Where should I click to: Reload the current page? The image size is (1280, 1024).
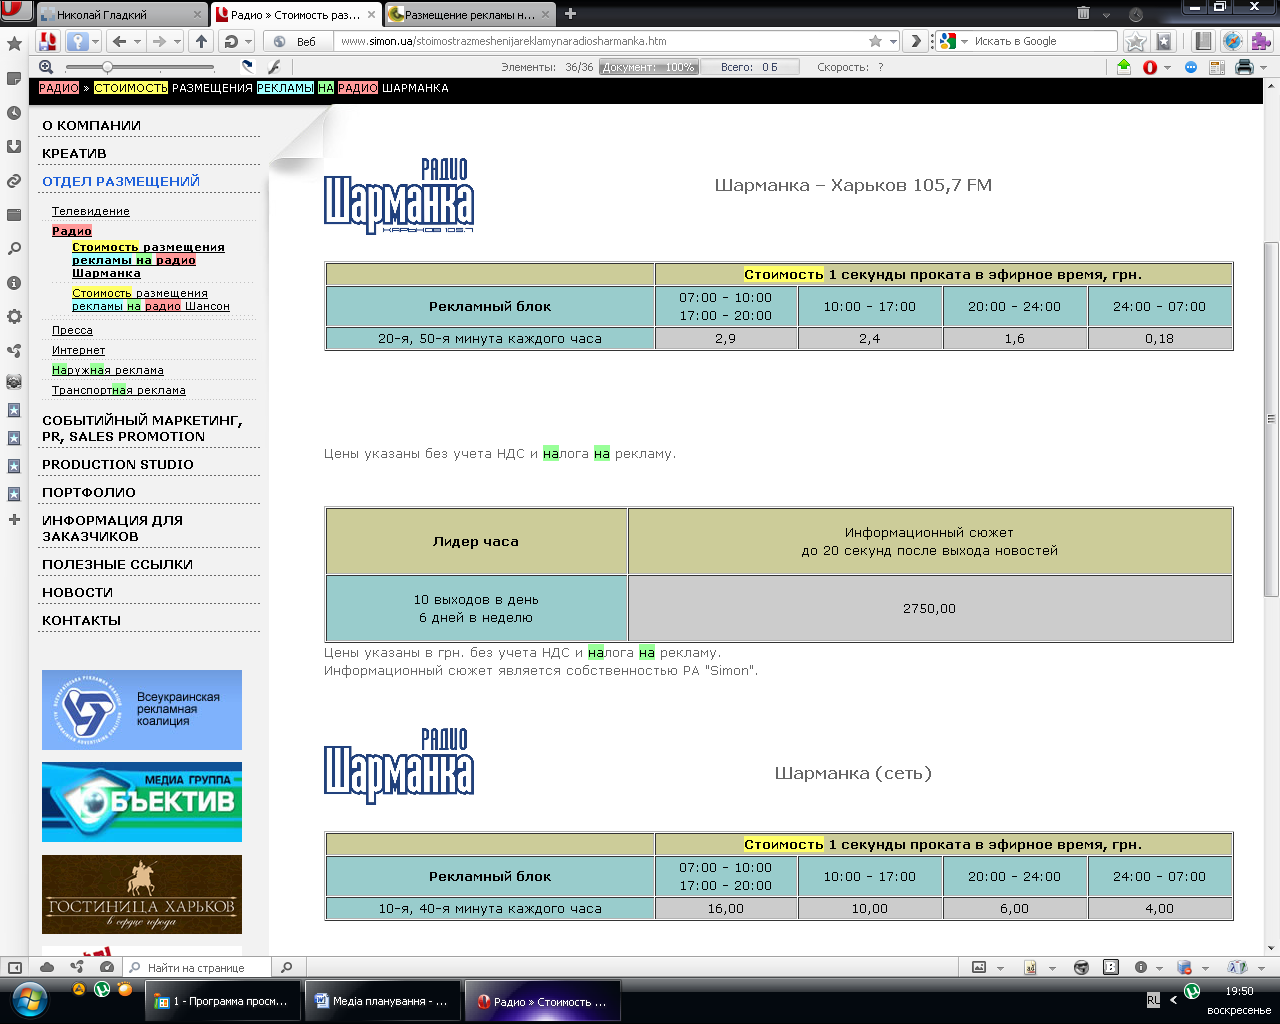click(x=231, y=41)
